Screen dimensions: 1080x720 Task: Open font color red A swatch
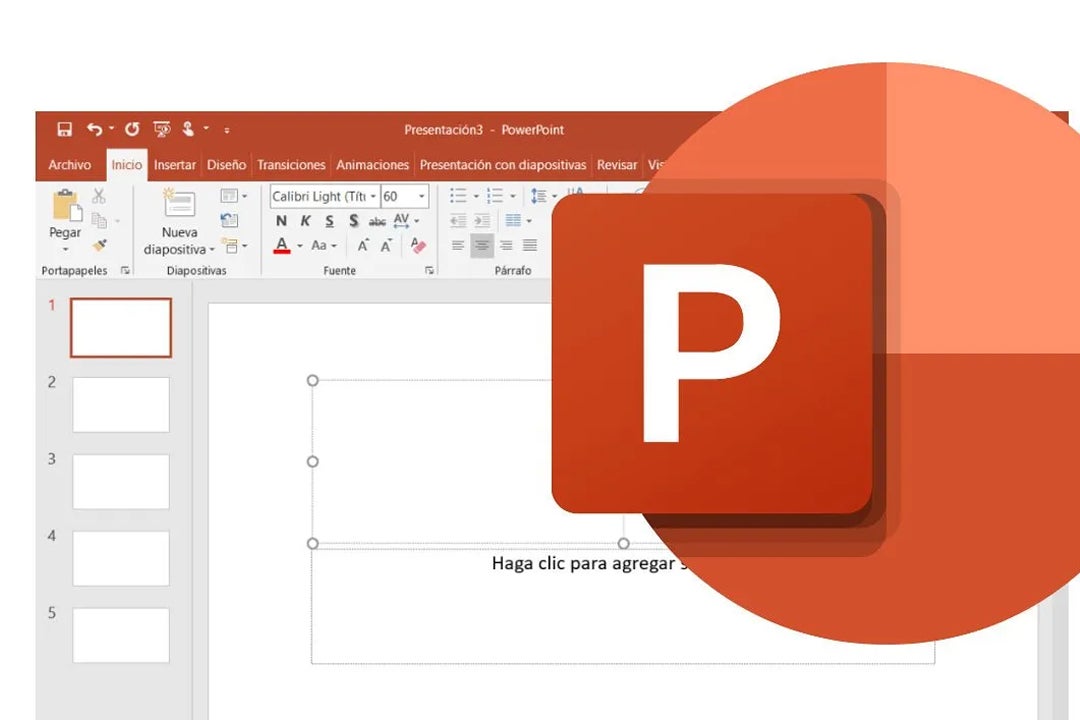coord(282,245)
